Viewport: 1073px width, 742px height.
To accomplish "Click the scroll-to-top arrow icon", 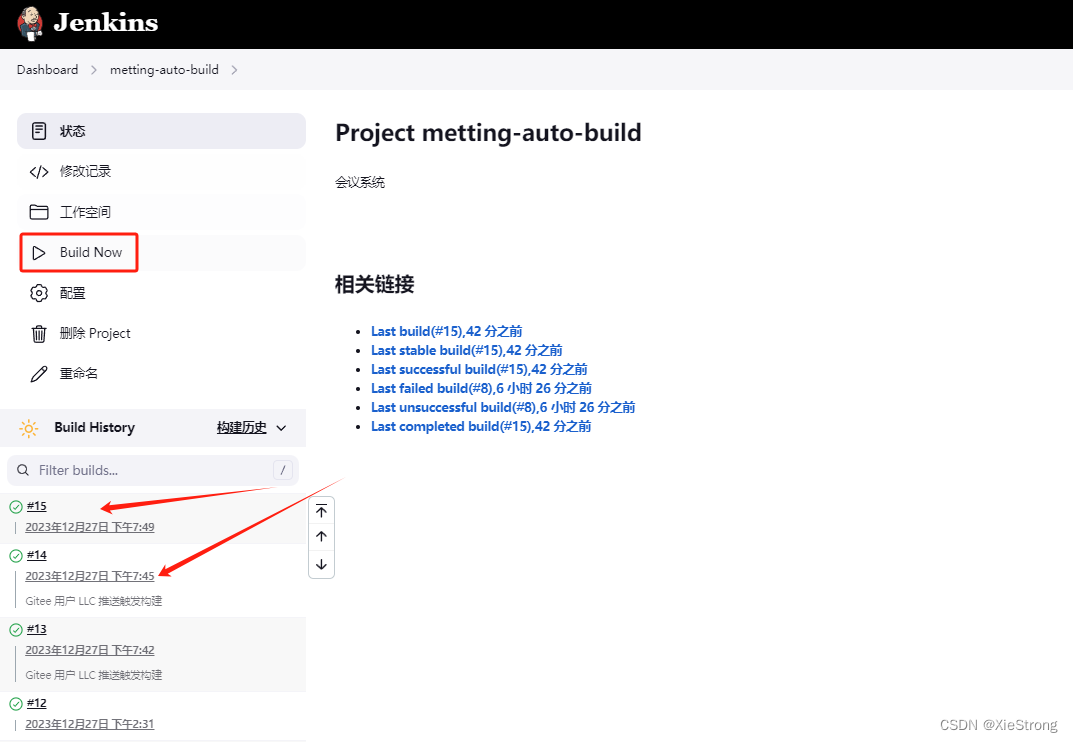I will coord(321,511).
